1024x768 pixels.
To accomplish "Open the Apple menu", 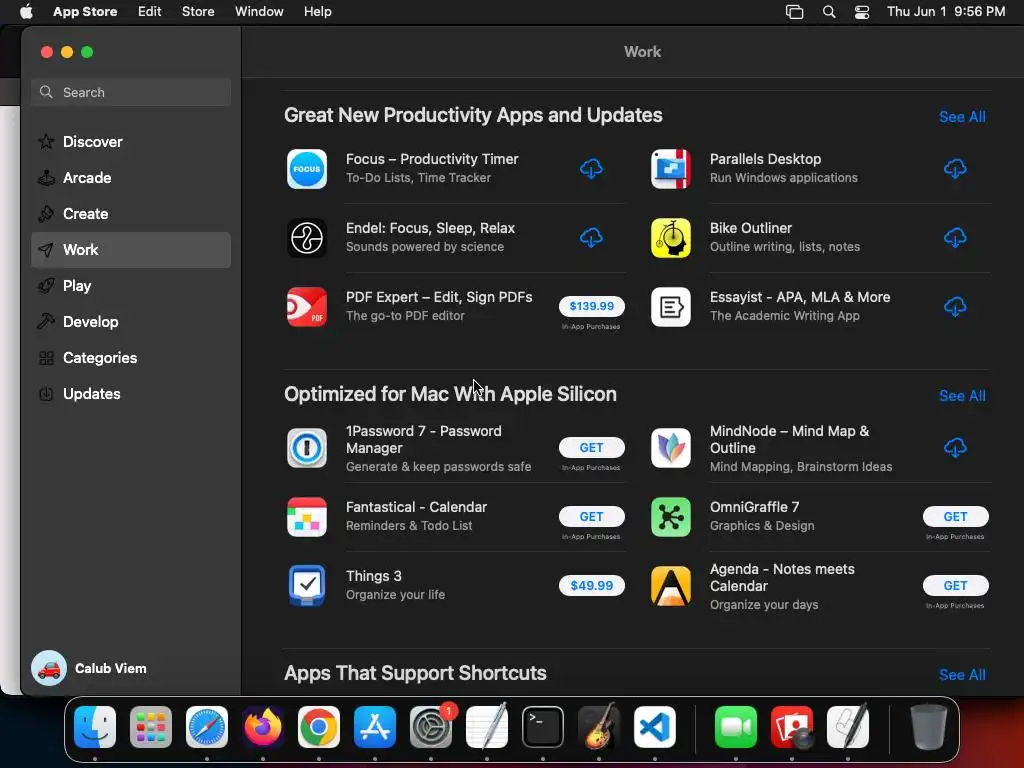I will pyautogui.click(x=26, y=12).
